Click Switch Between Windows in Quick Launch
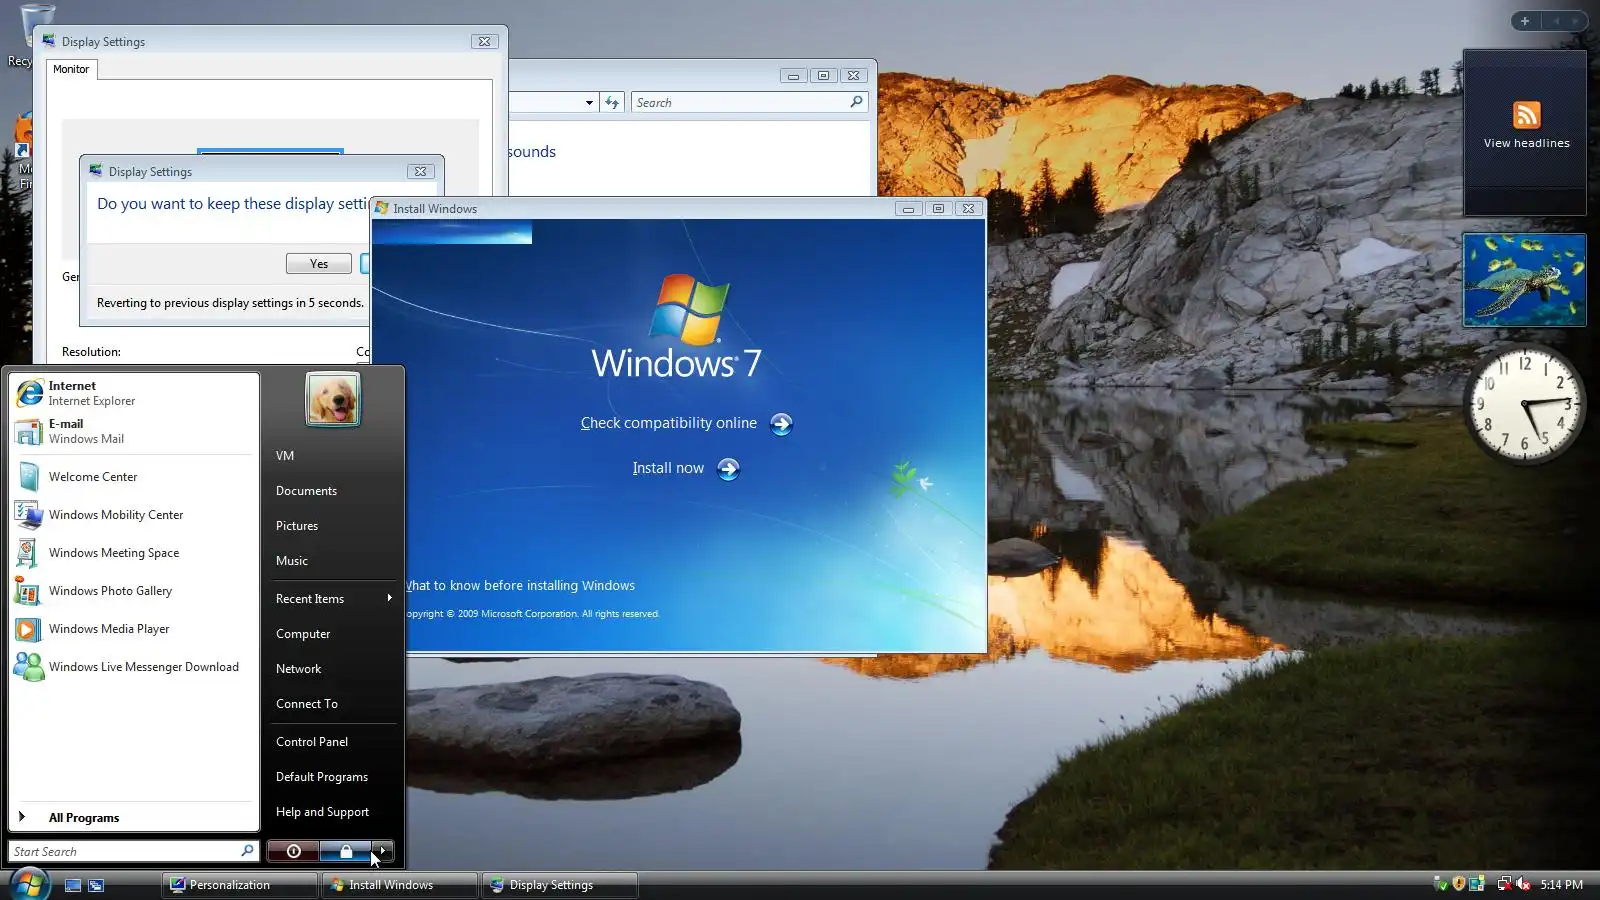This screenshot has width=1600, height=900. [x=96, y=885]
